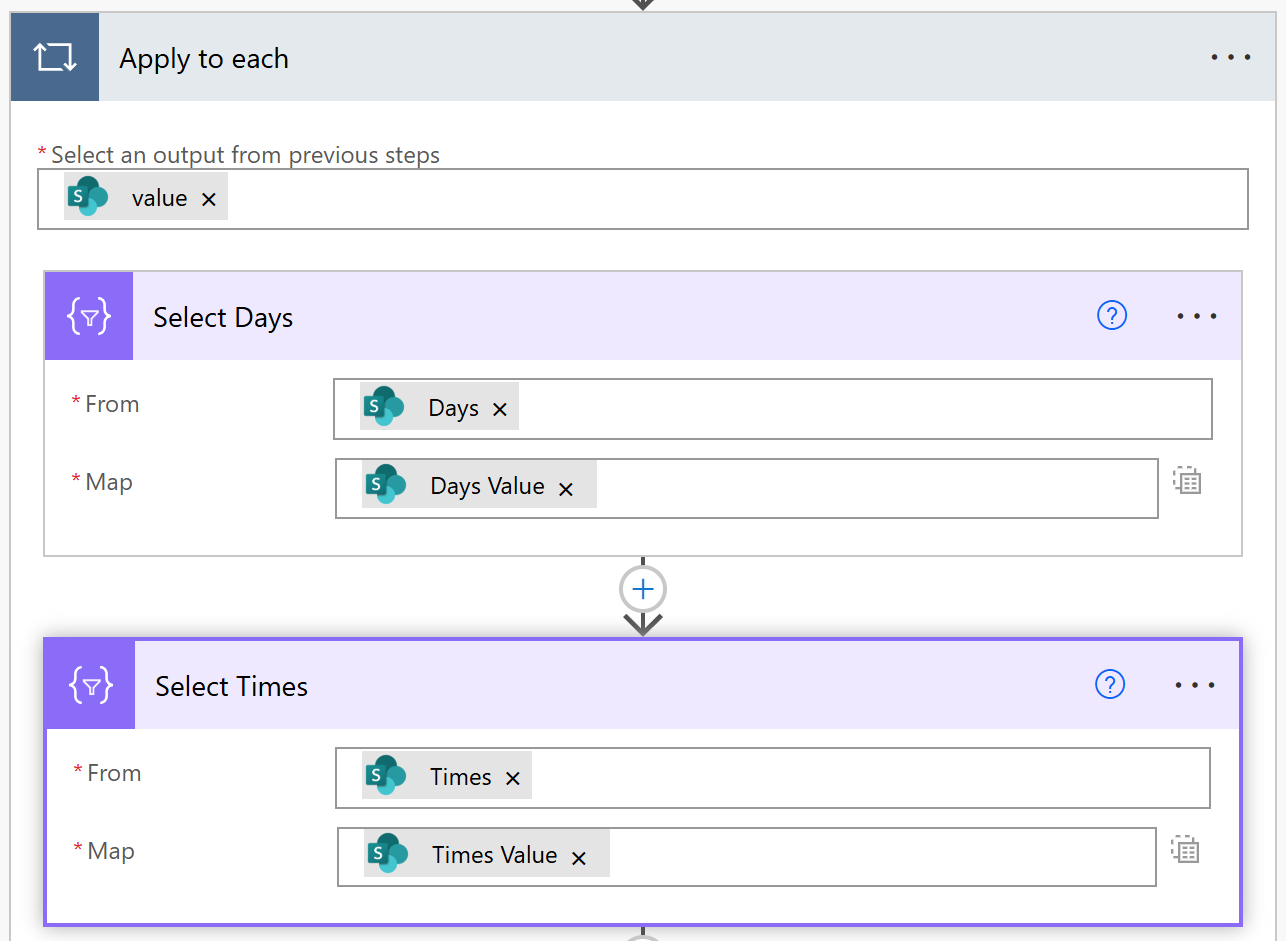Remove the Days Value token from Map

(x=566, y=488)
